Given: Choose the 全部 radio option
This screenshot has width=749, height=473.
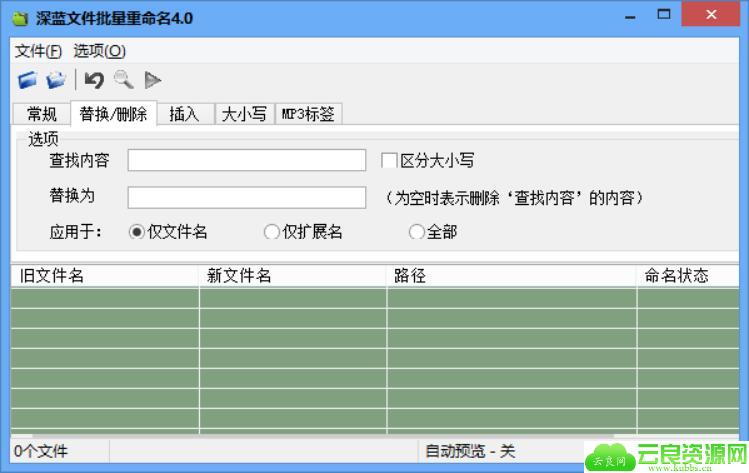Looking at the screenshot, I should [417, 232].
